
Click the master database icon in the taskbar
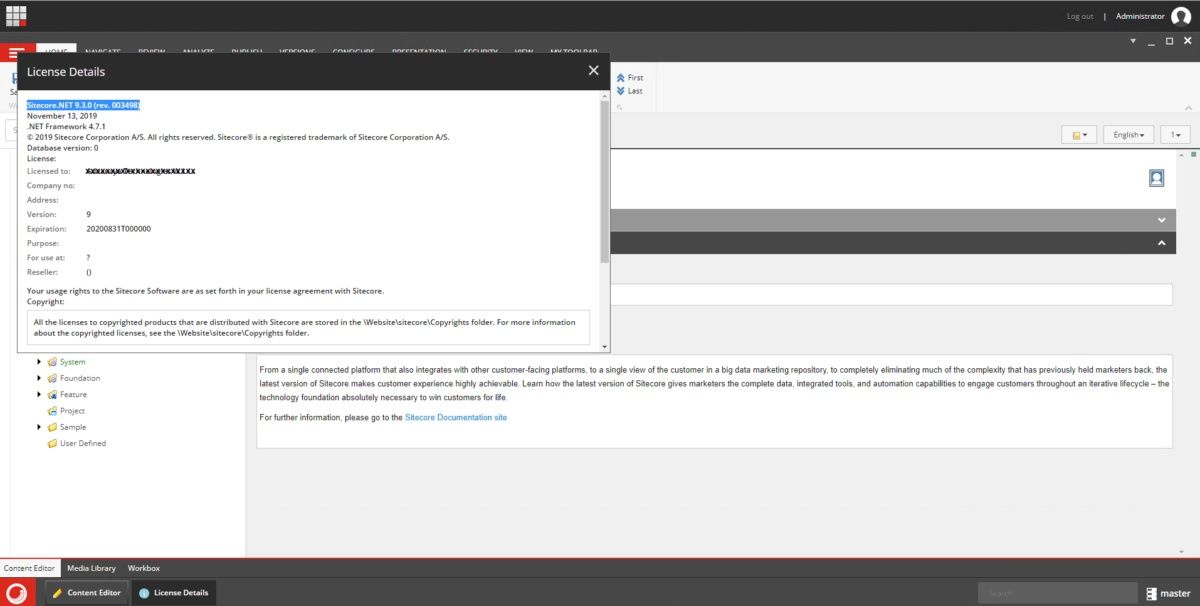coord(1153,593)
